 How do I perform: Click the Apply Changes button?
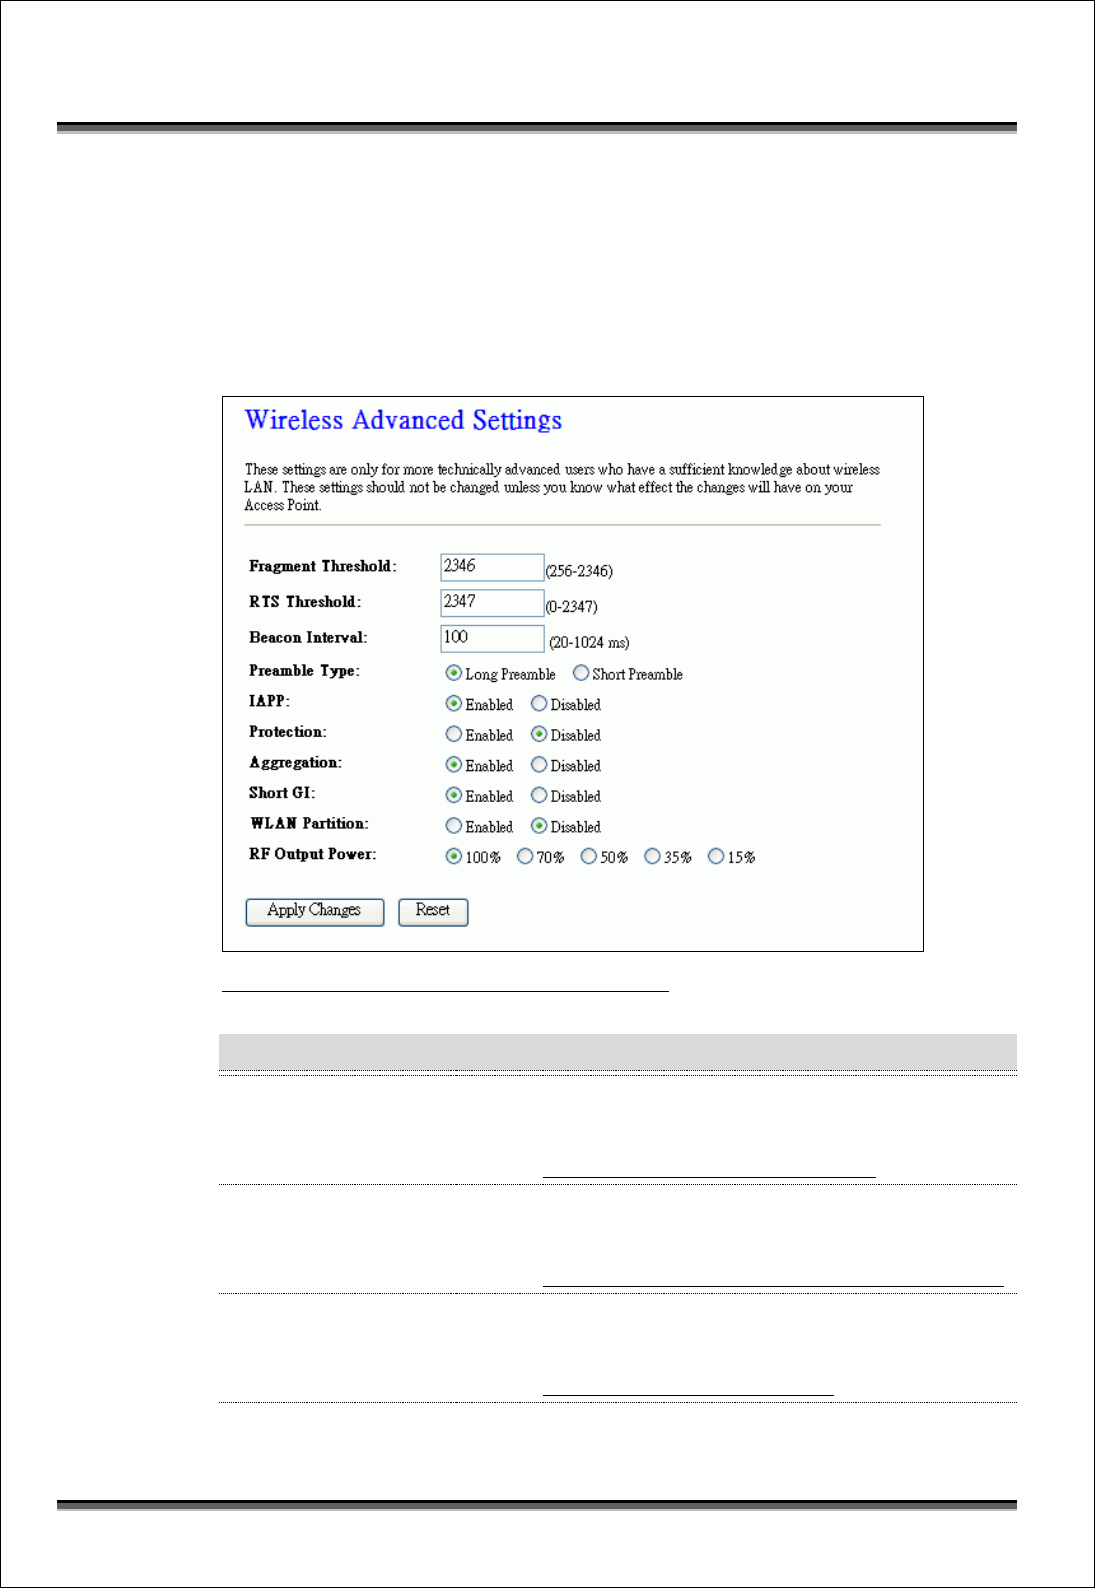[315, 911]
